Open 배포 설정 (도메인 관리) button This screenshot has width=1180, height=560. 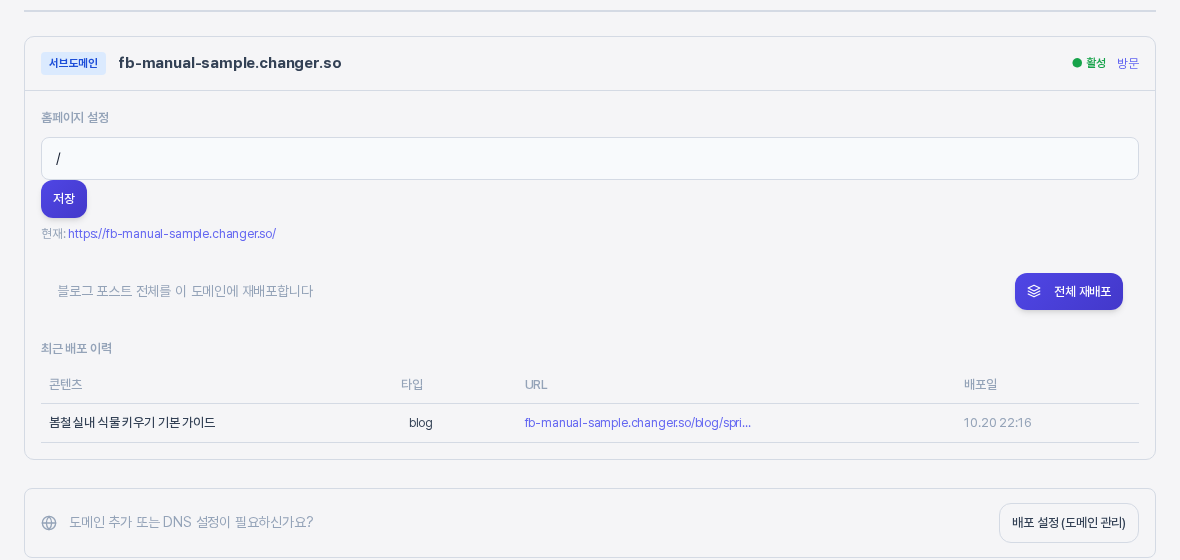(x=1069, y=523)
